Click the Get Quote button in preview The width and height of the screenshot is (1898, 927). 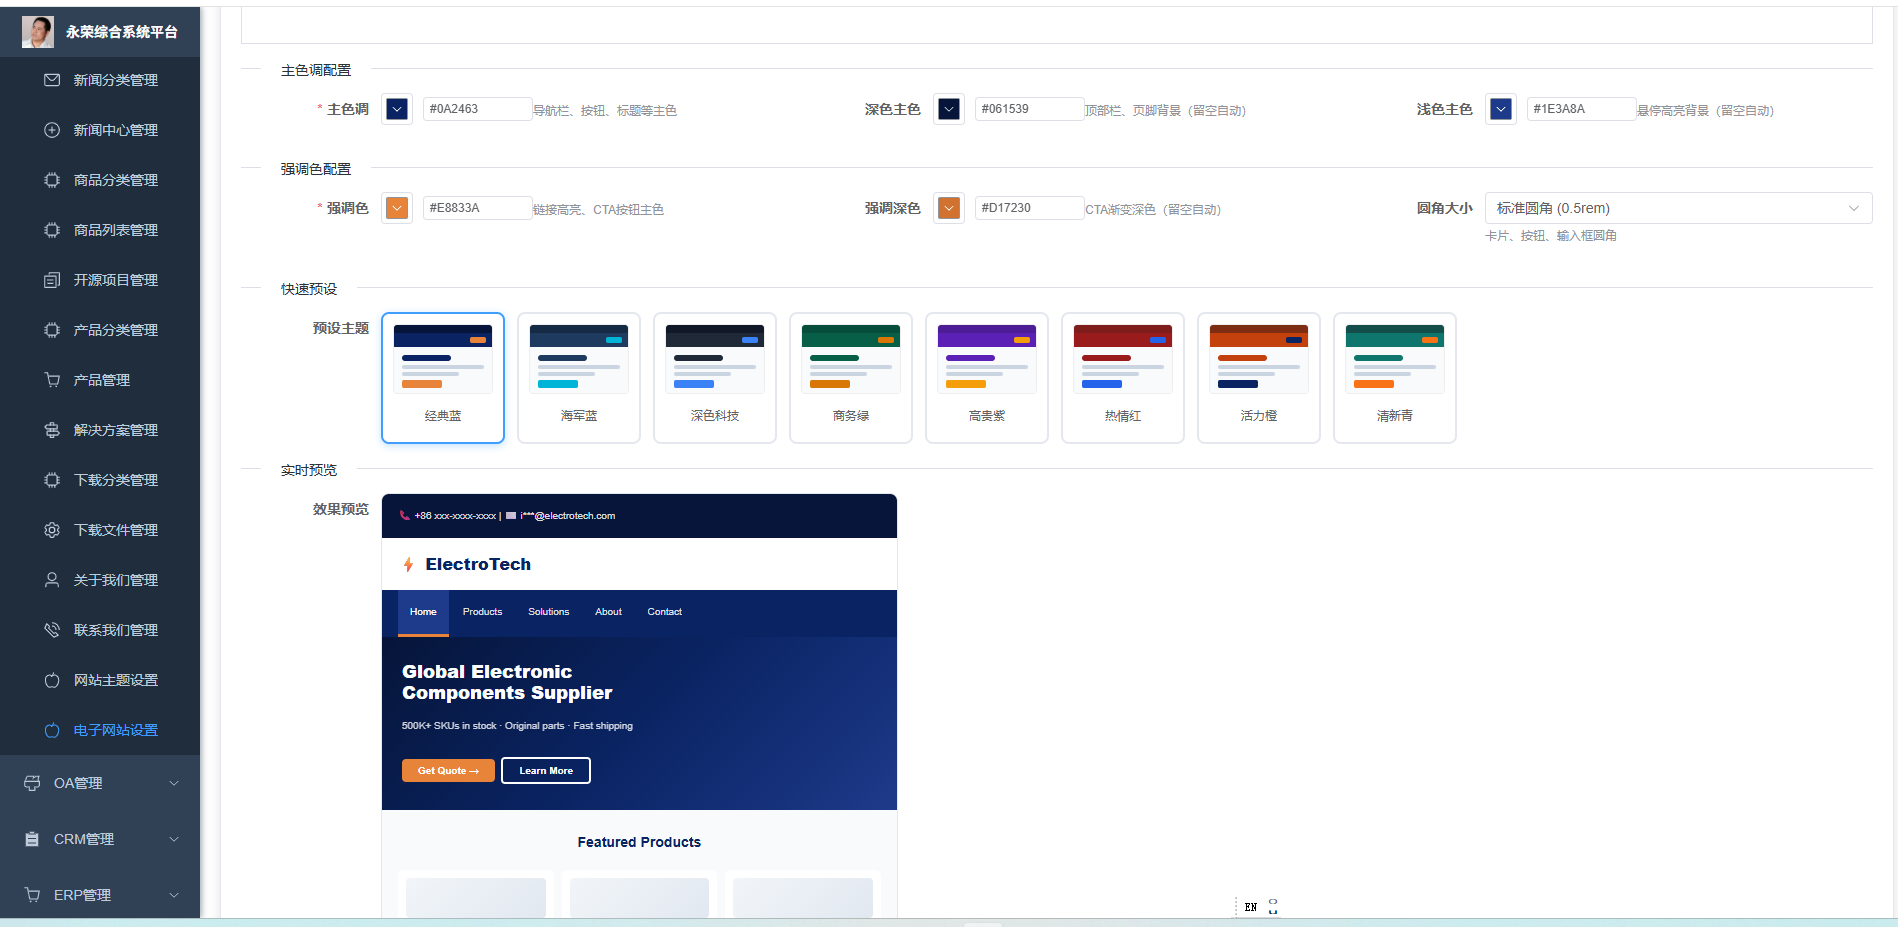[x=448, y=771]
